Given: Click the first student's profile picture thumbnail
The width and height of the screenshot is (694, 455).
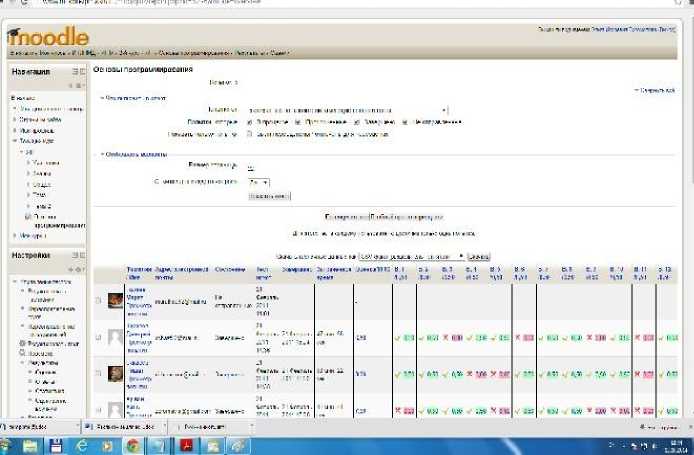Looking at the screenshot, I should [116, 299].
